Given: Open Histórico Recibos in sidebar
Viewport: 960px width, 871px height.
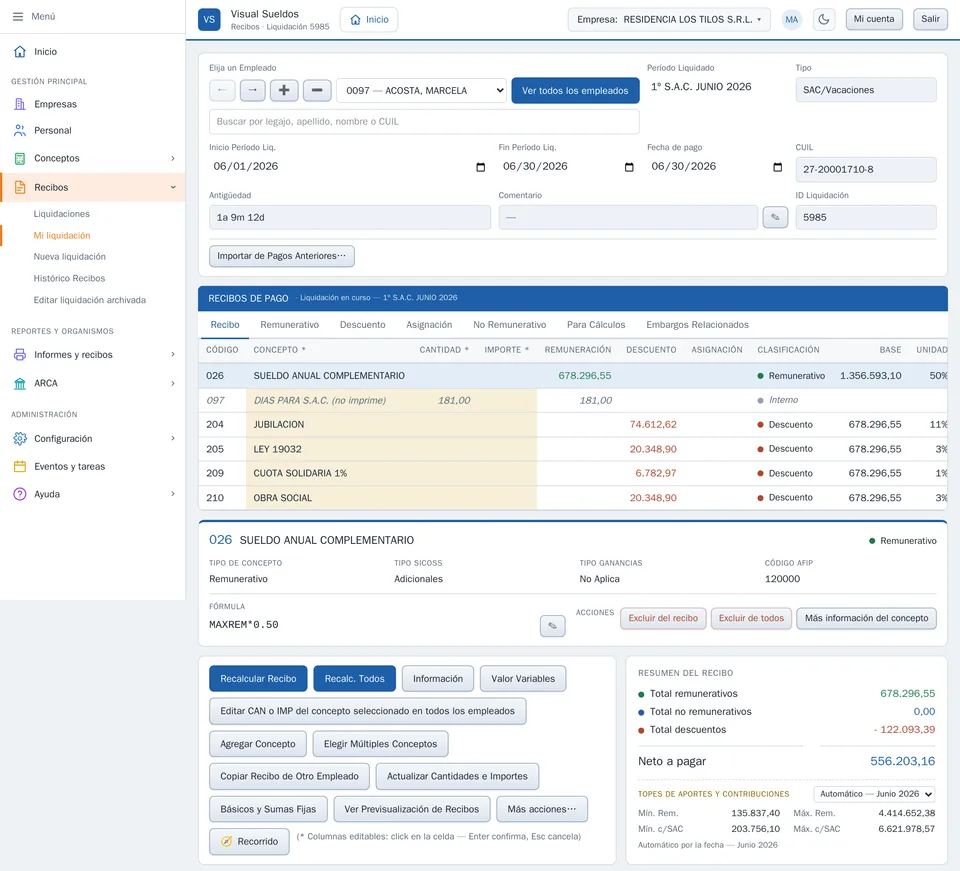Looking at the screenshot, I should pos(69,278).
